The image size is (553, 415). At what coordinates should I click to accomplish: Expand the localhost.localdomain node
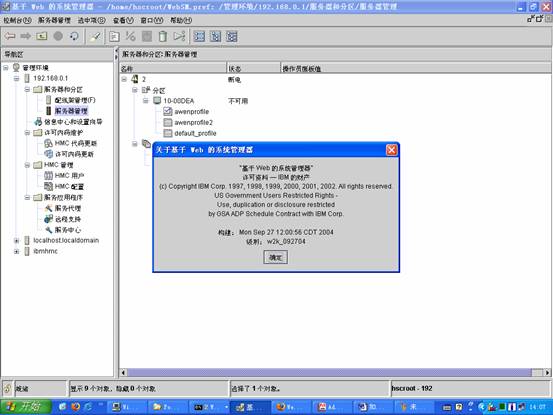click(17, 240)
